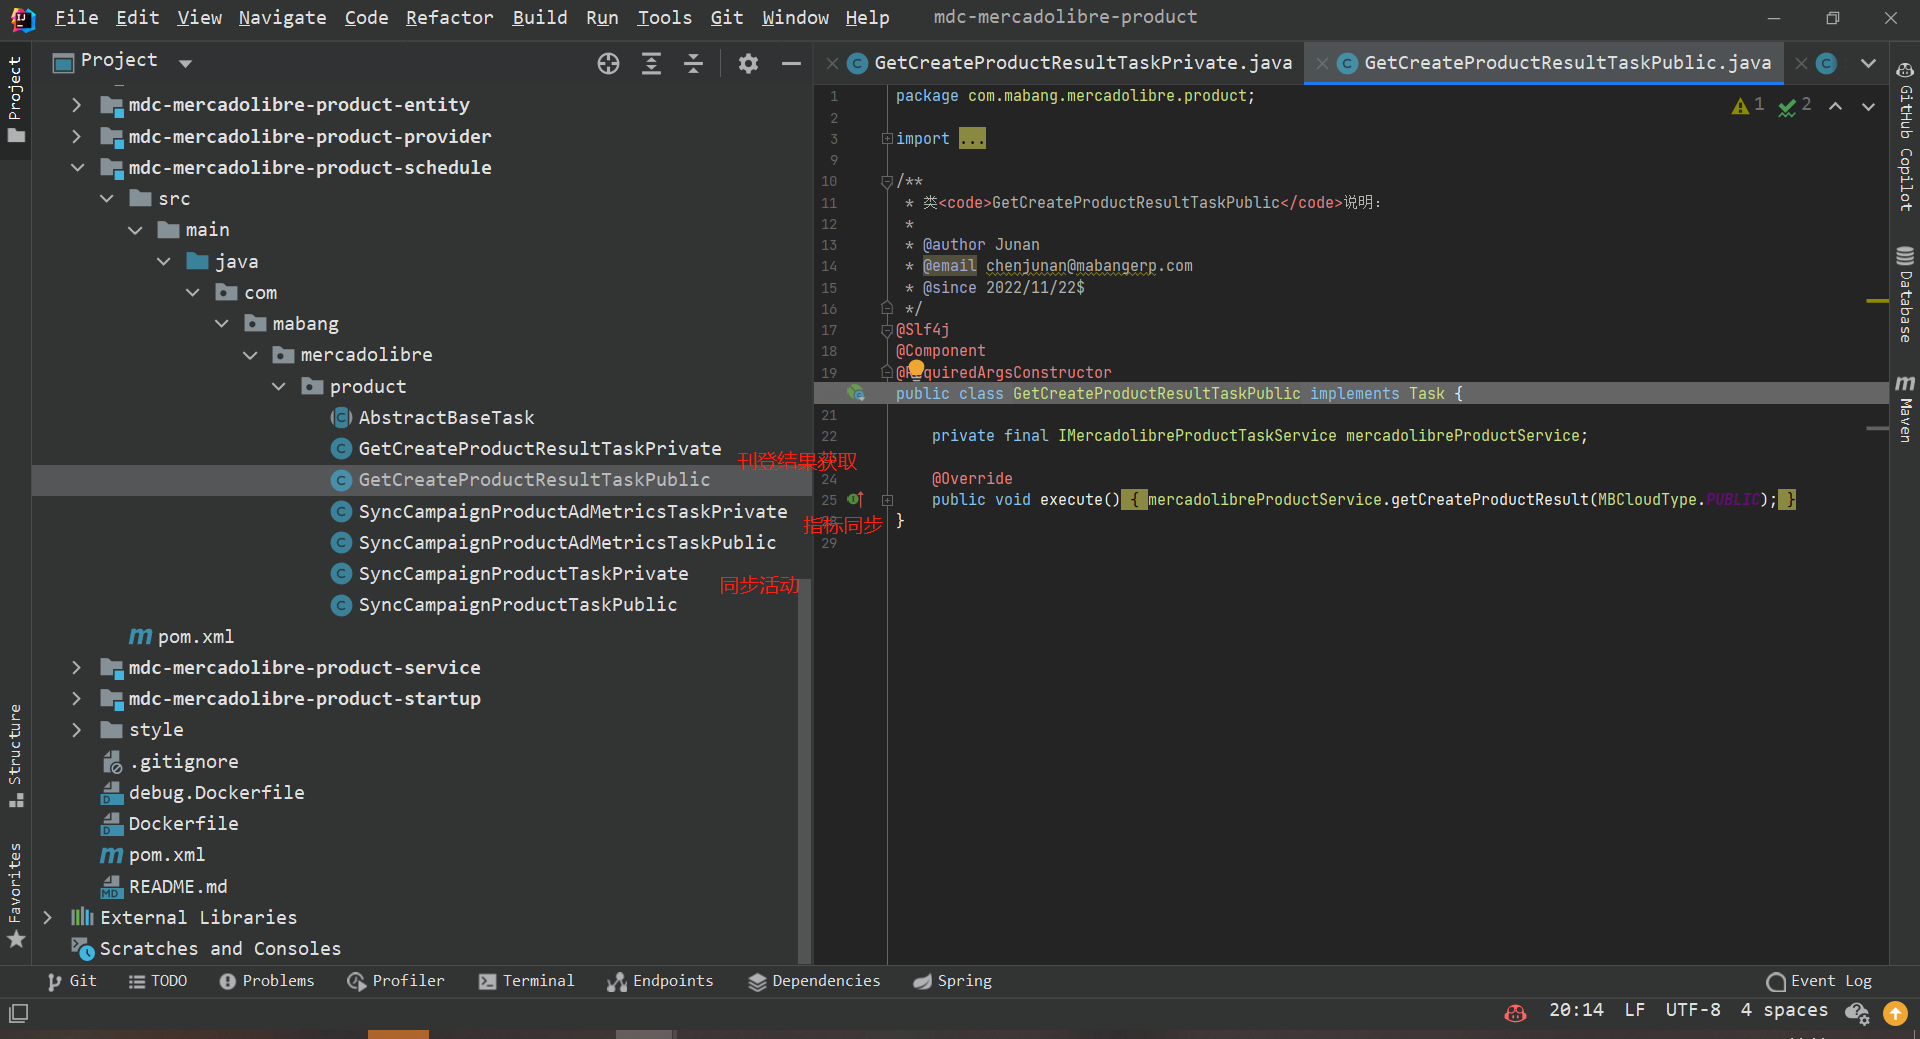Toggle the tool window quick access button
The height and width of the screenshot is (1039, 1920).
point(18,1013)
